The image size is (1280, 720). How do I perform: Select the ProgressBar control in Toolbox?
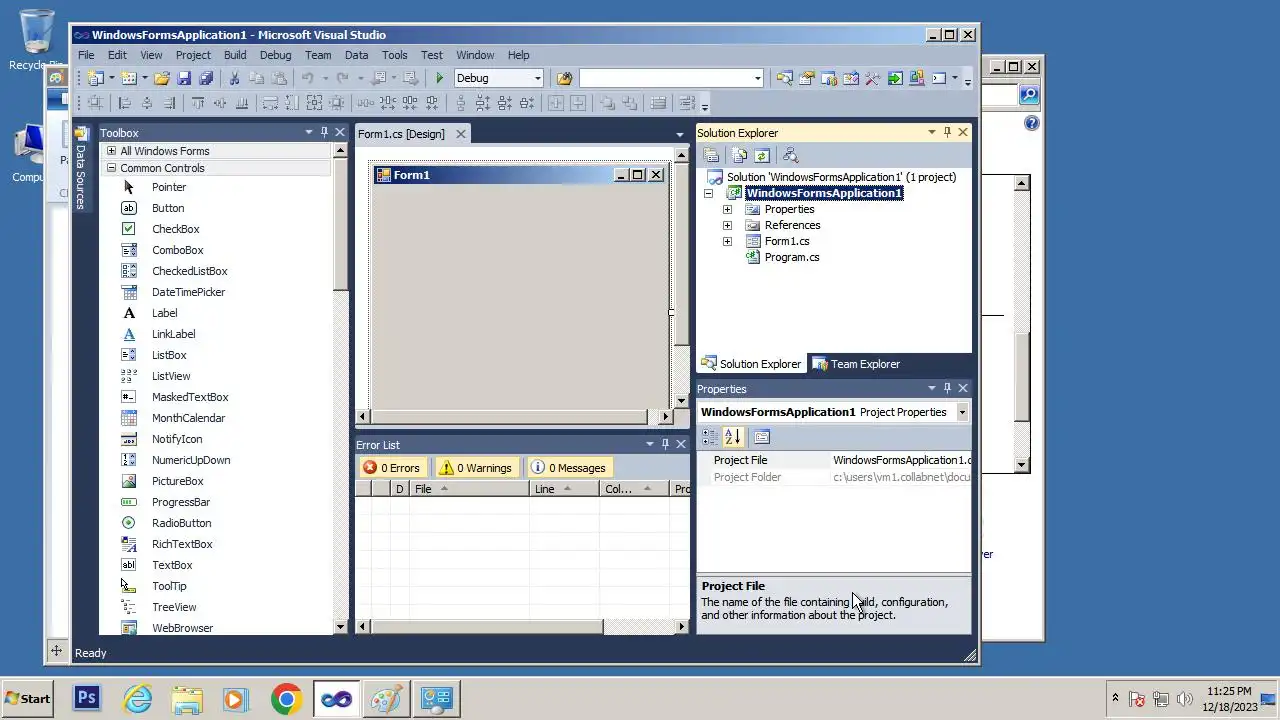[181, 502]
